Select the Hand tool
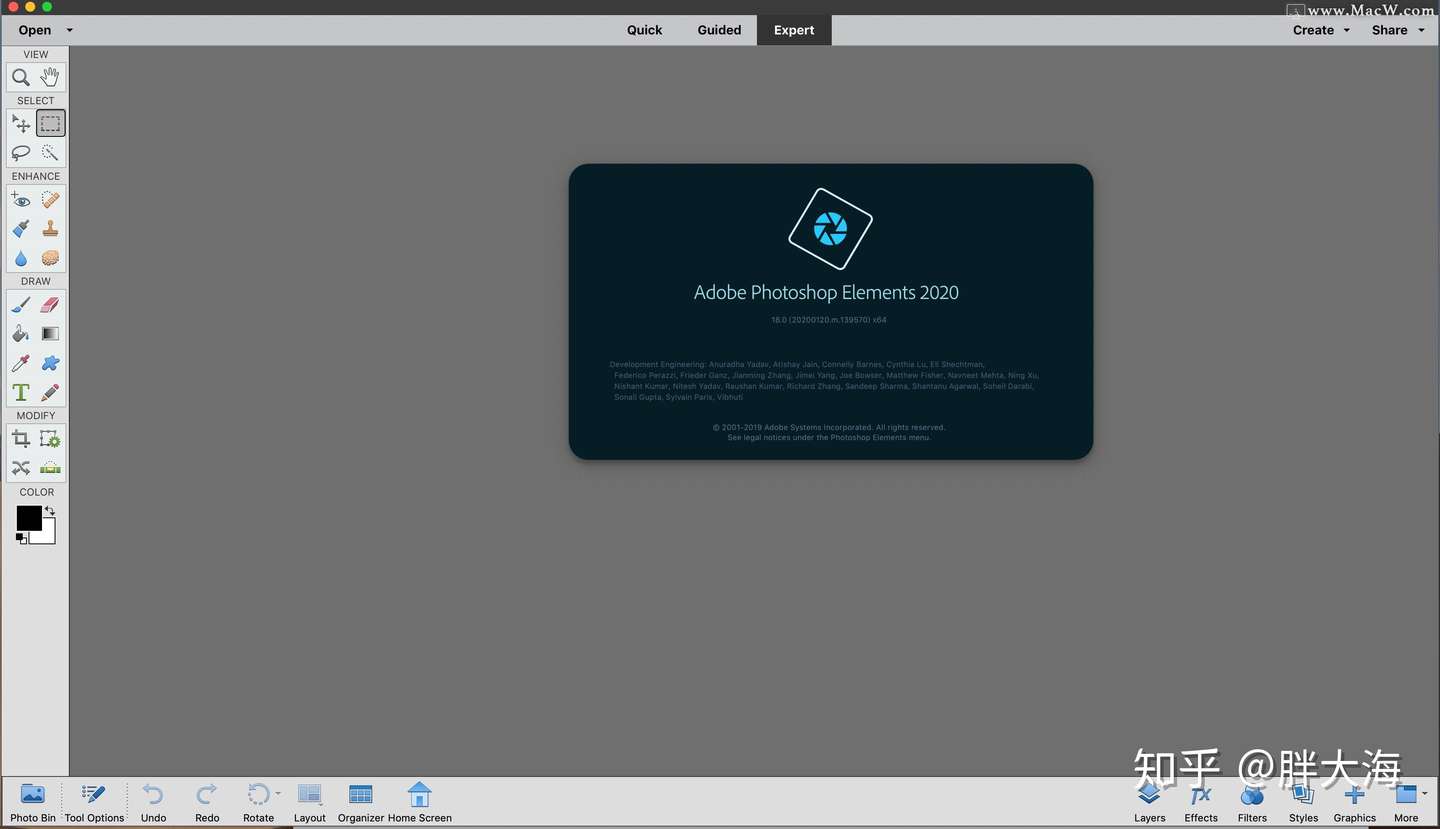 coord(50,77)
